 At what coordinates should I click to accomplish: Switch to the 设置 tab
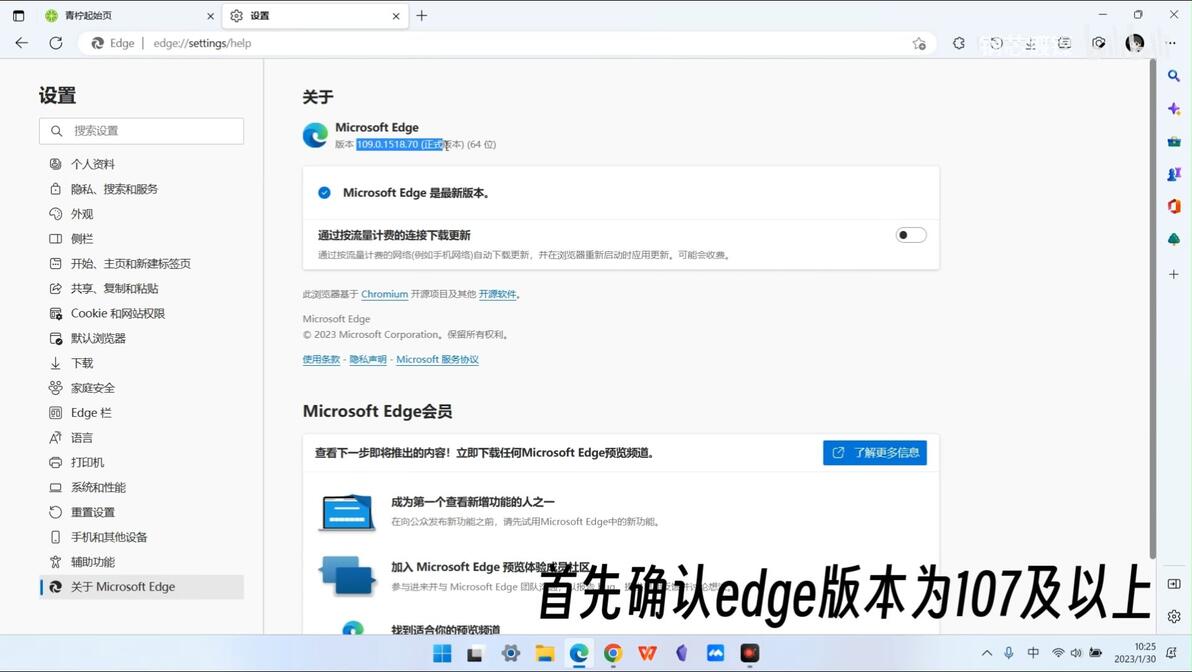point(315,15)
